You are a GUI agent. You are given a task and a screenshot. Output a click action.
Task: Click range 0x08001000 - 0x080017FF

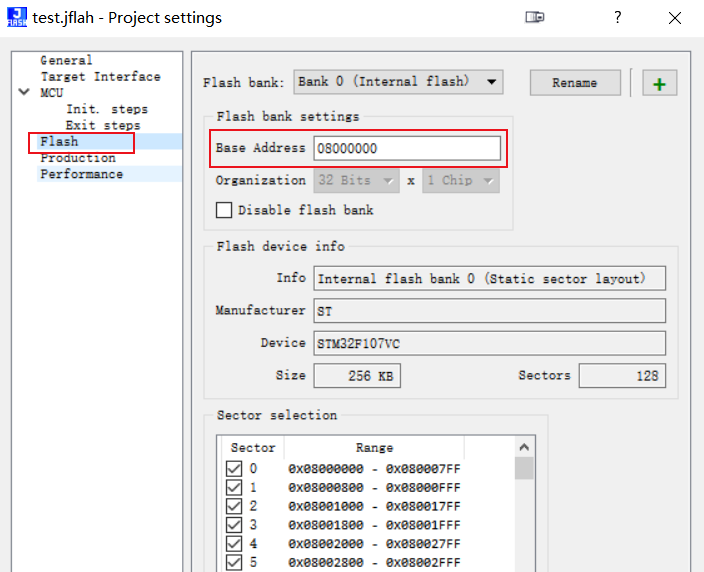click(x=374, y=506)
